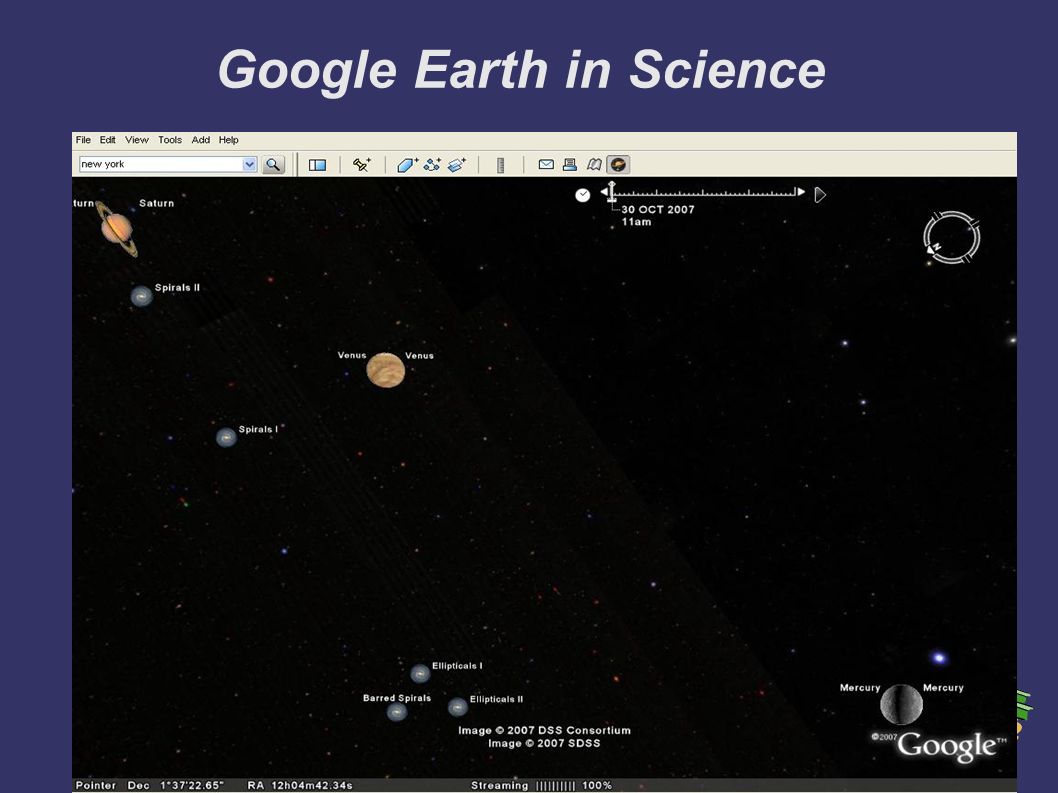Click the 'Google Earth in Science' slide title
1058x793 pixels.
coord(522,70)
